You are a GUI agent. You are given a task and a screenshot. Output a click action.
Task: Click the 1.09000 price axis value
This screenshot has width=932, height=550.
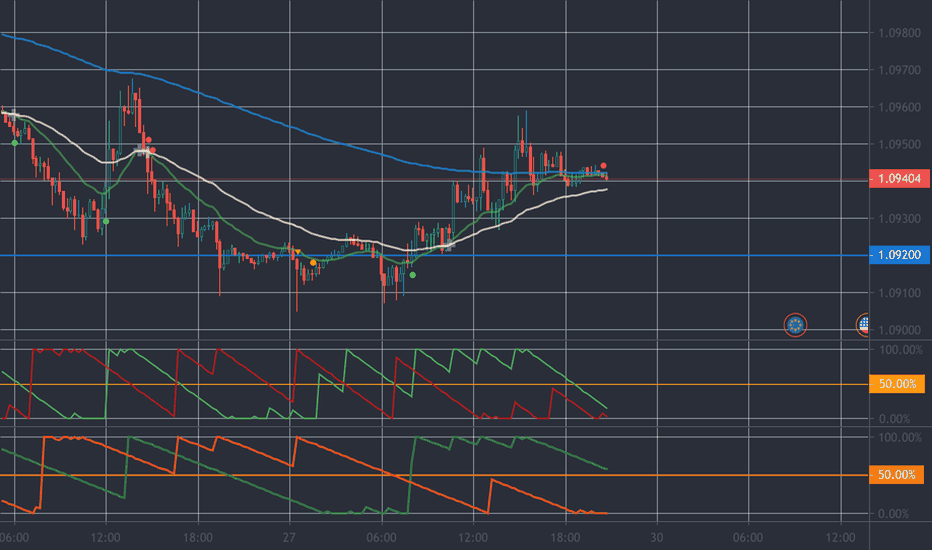pos(899,330)
